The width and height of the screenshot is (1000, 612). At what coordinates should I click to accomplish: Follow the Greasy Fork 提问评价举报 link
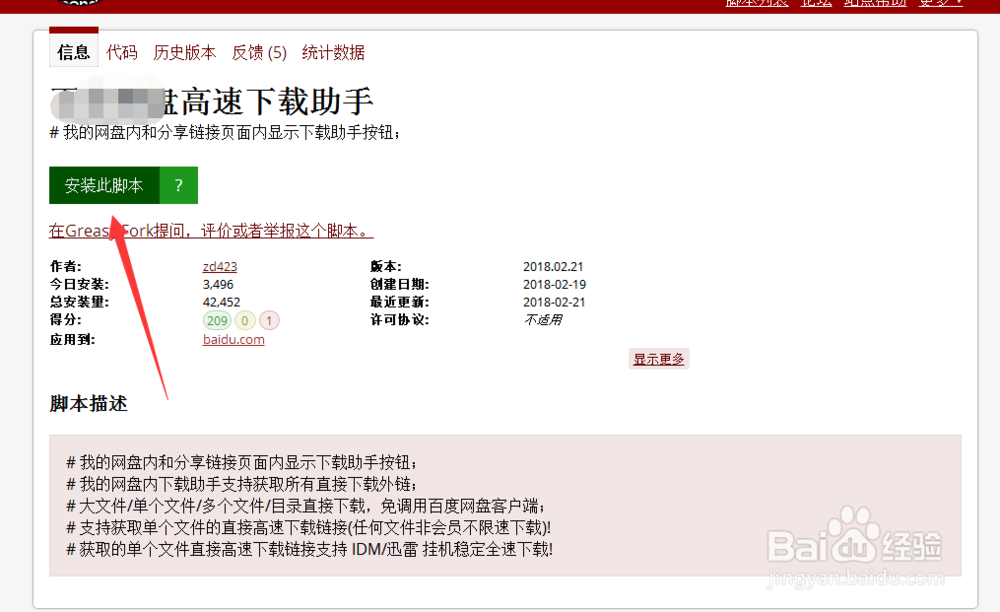click(211, 230)
